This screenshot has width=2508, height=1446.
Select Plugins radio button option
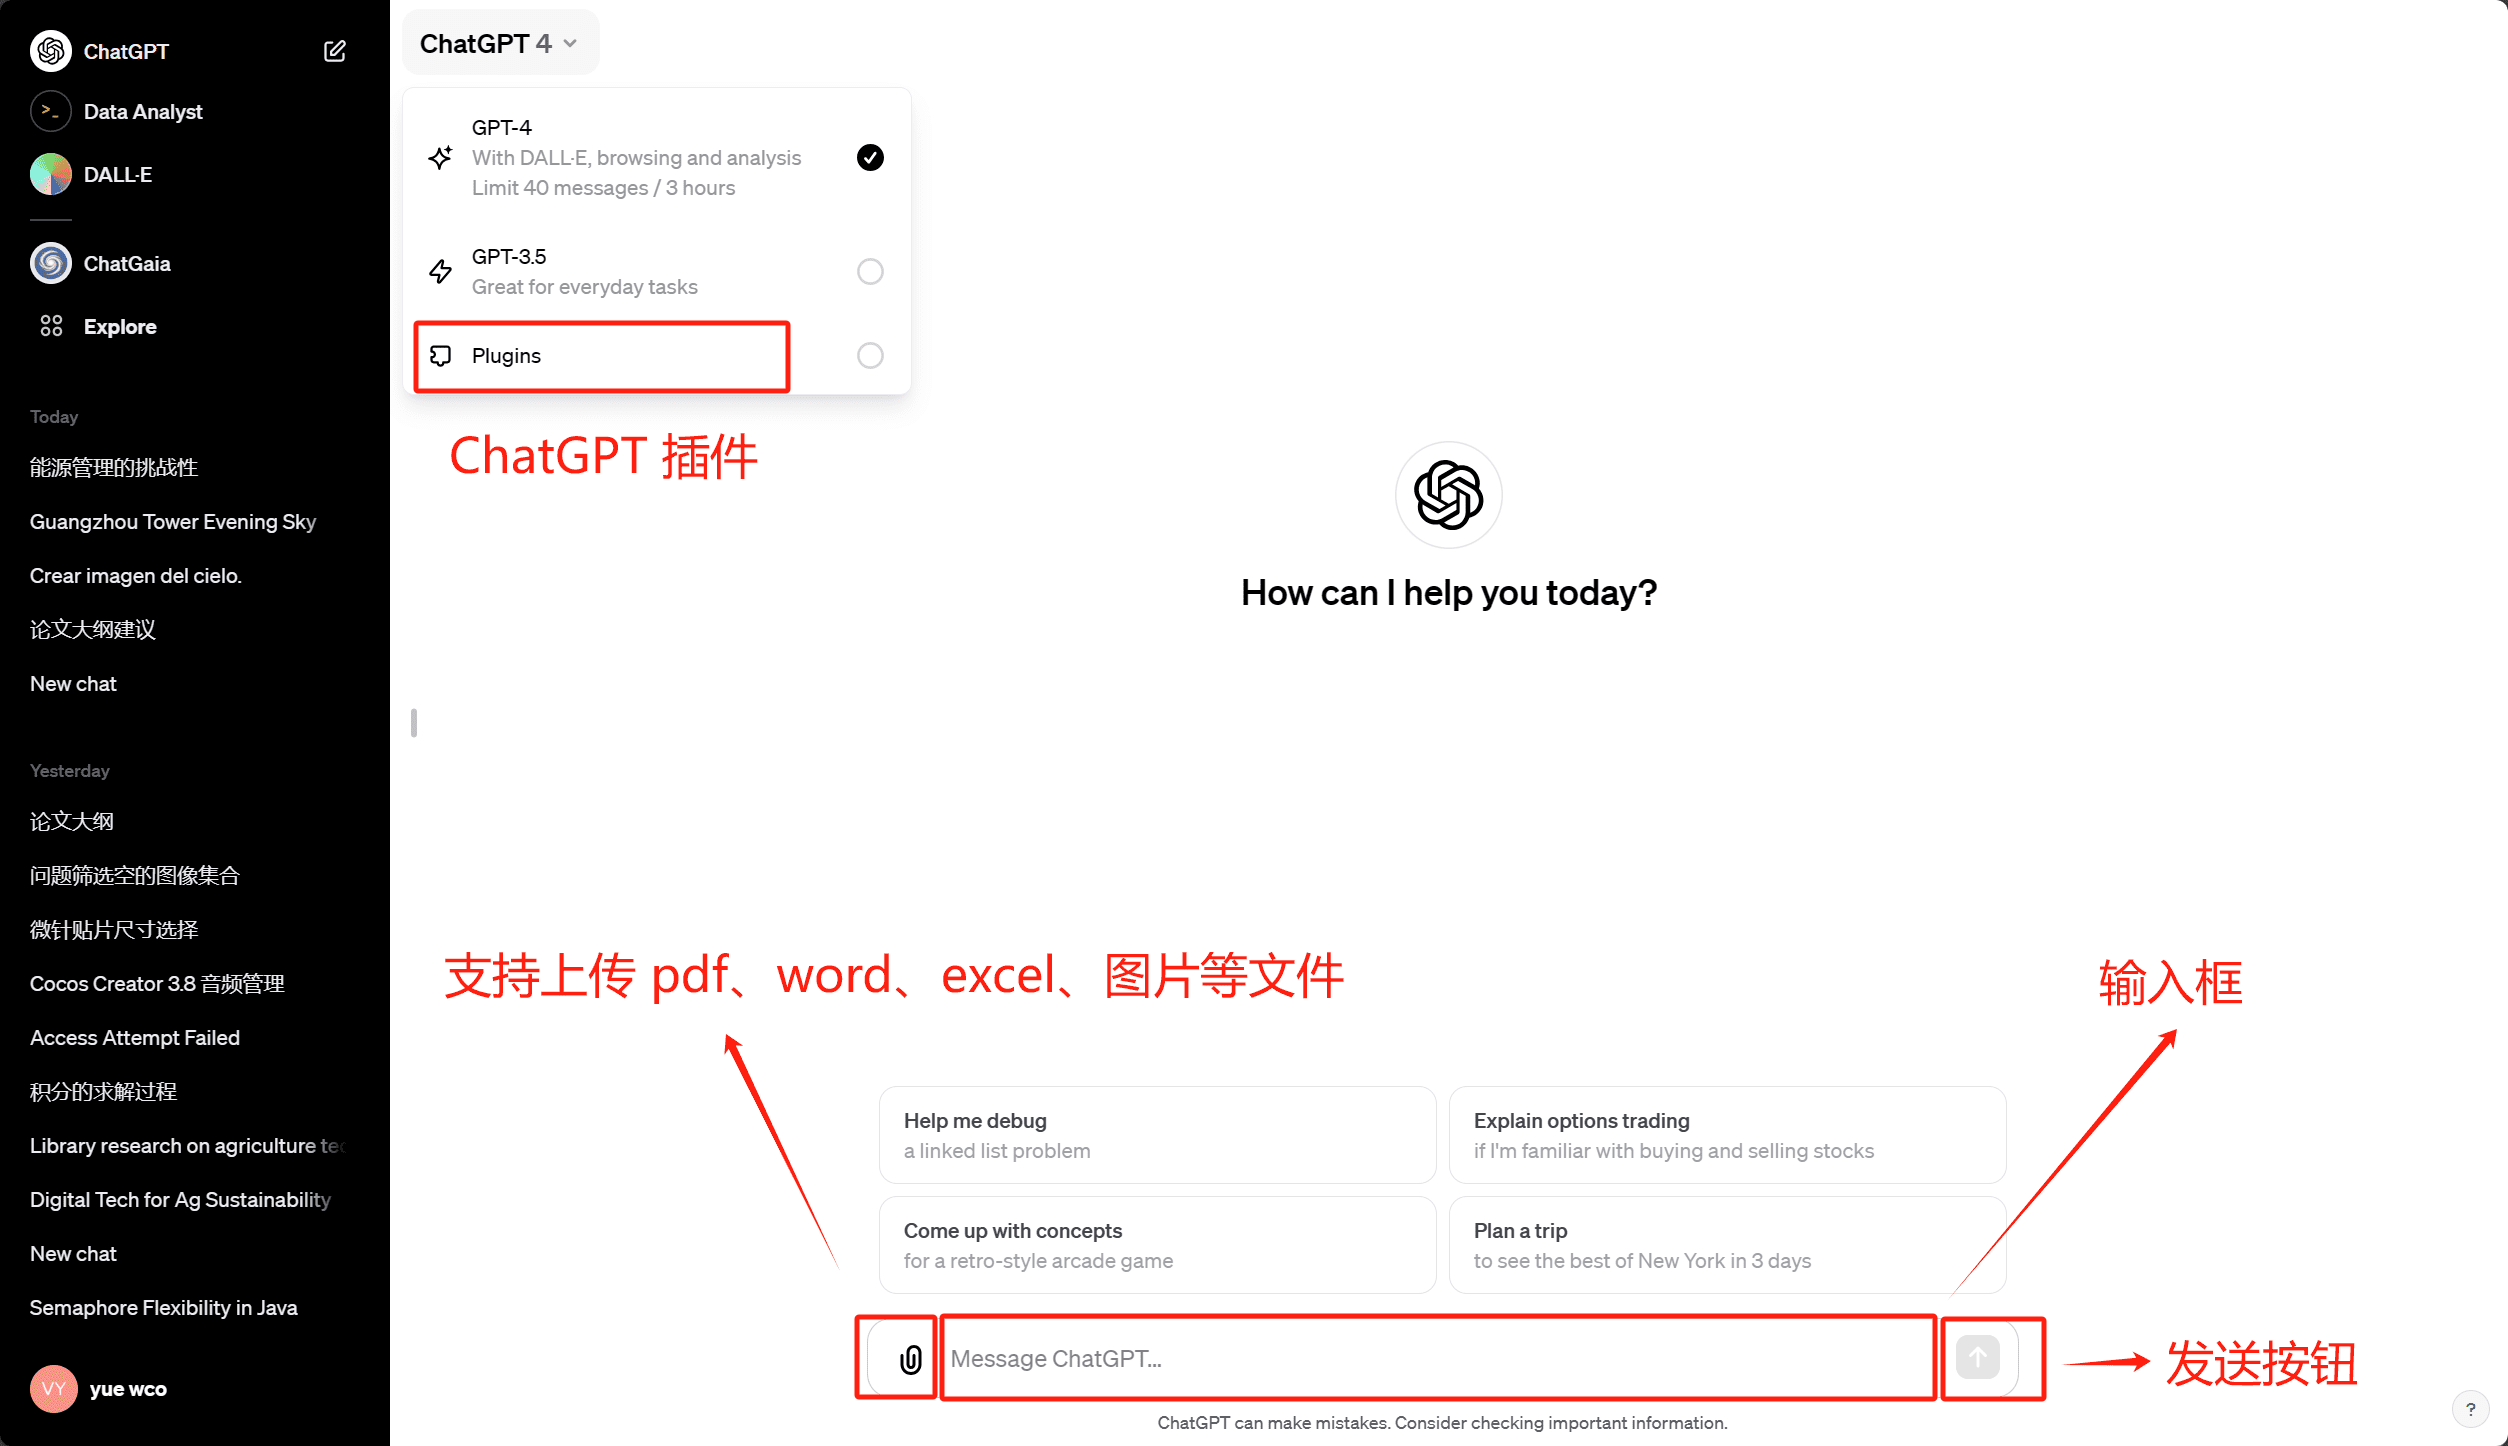point(870,355)
